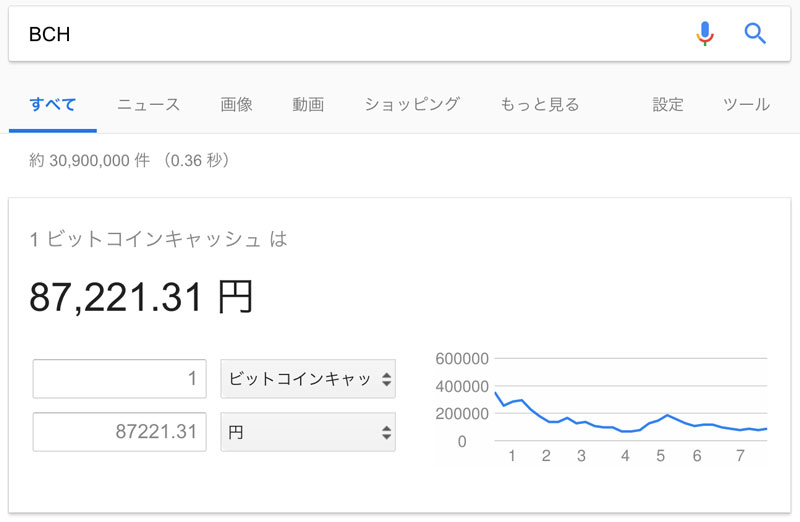The height and width of the screenshot is (522, 800).
Task: Click the stepper arrows on the Bitcoin Cash selector
Action: pyautogui.click(x=386, y=379)
